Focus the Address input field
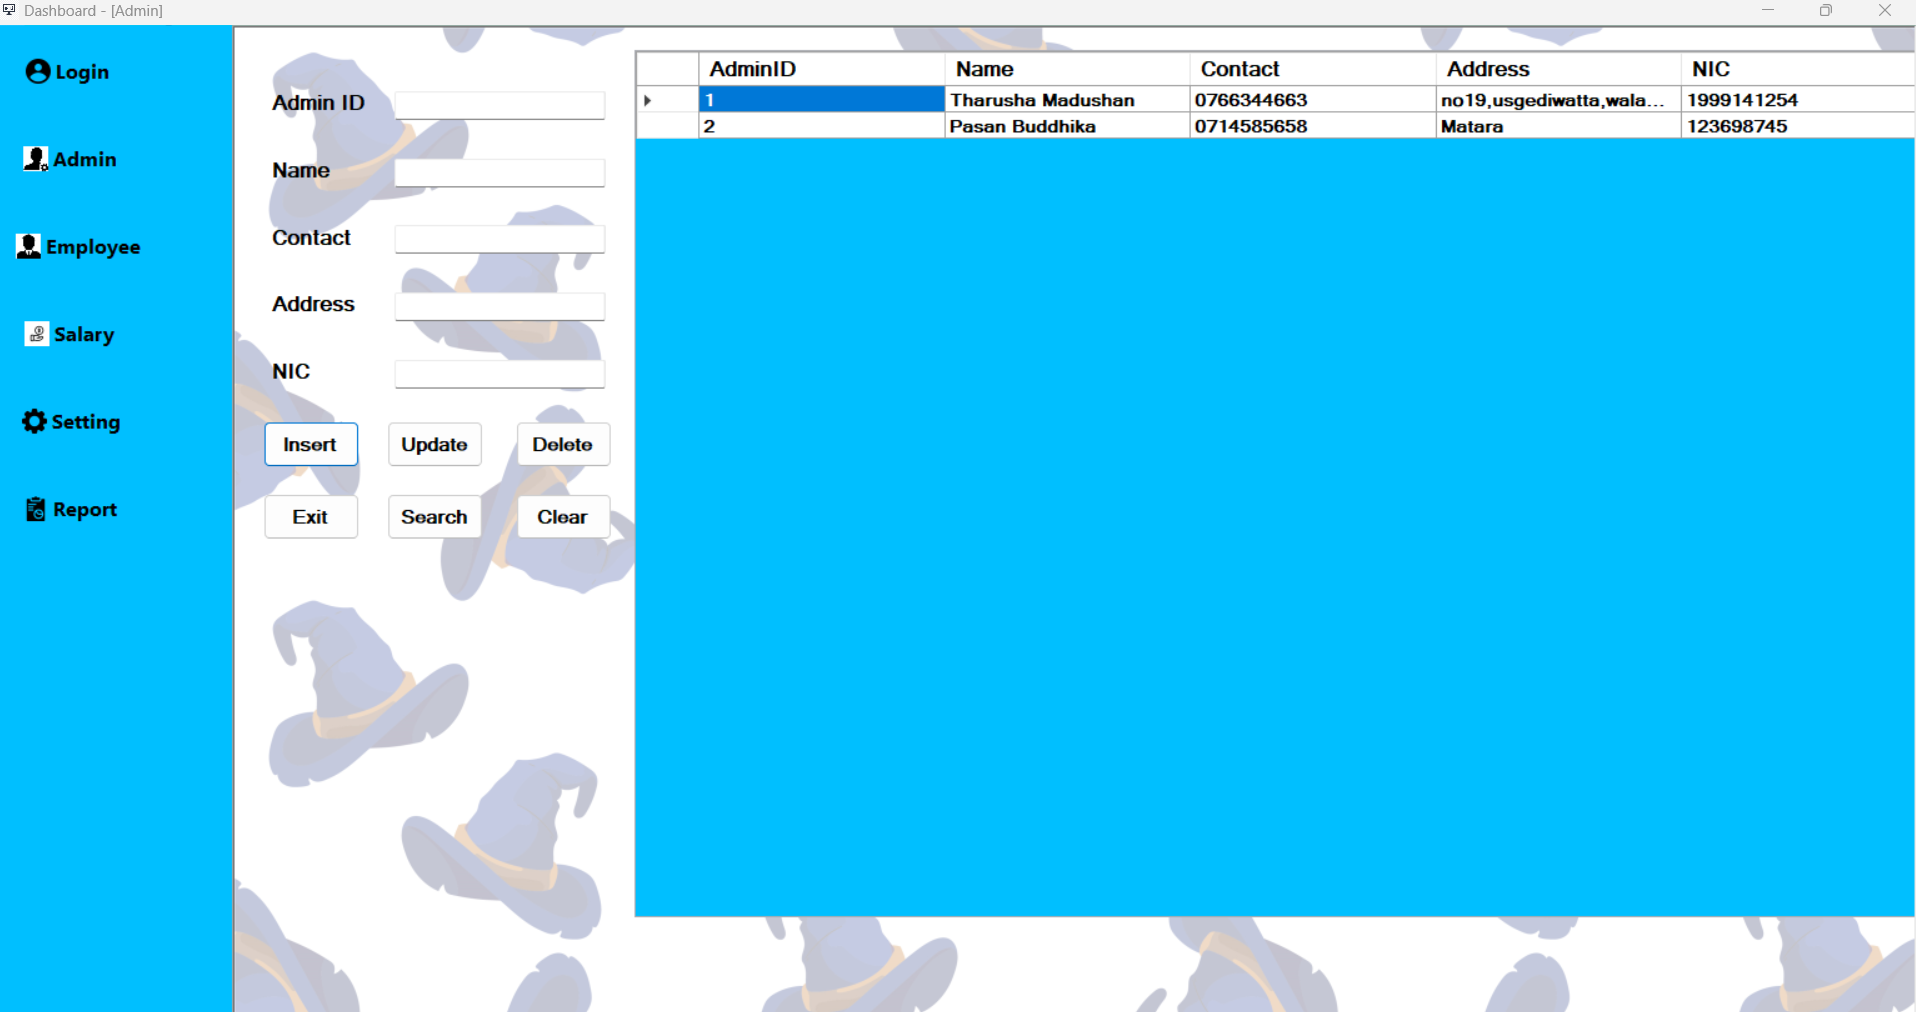Screen dimensions: 1916x1012 click(x=500, y=306)
